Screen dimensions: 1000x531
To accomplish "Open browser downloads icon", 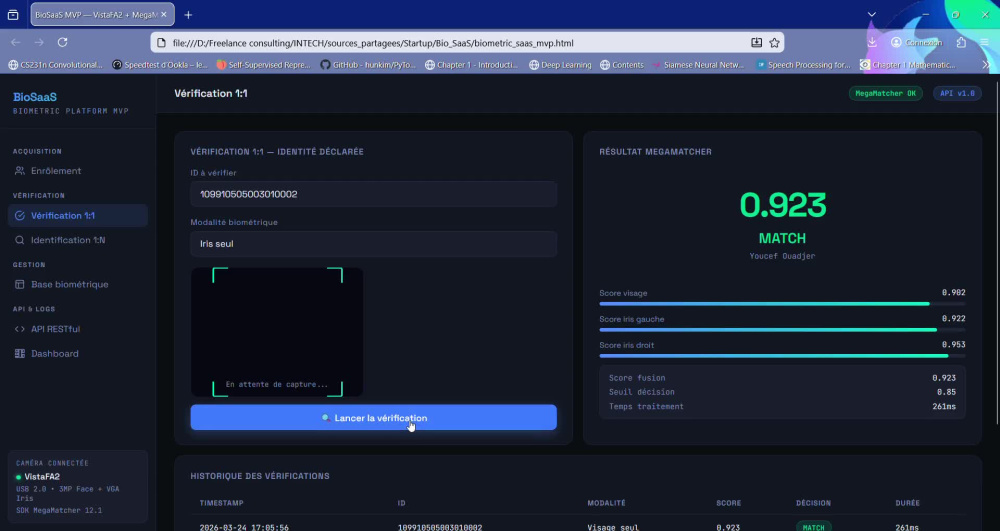I will tap(872, 42).
